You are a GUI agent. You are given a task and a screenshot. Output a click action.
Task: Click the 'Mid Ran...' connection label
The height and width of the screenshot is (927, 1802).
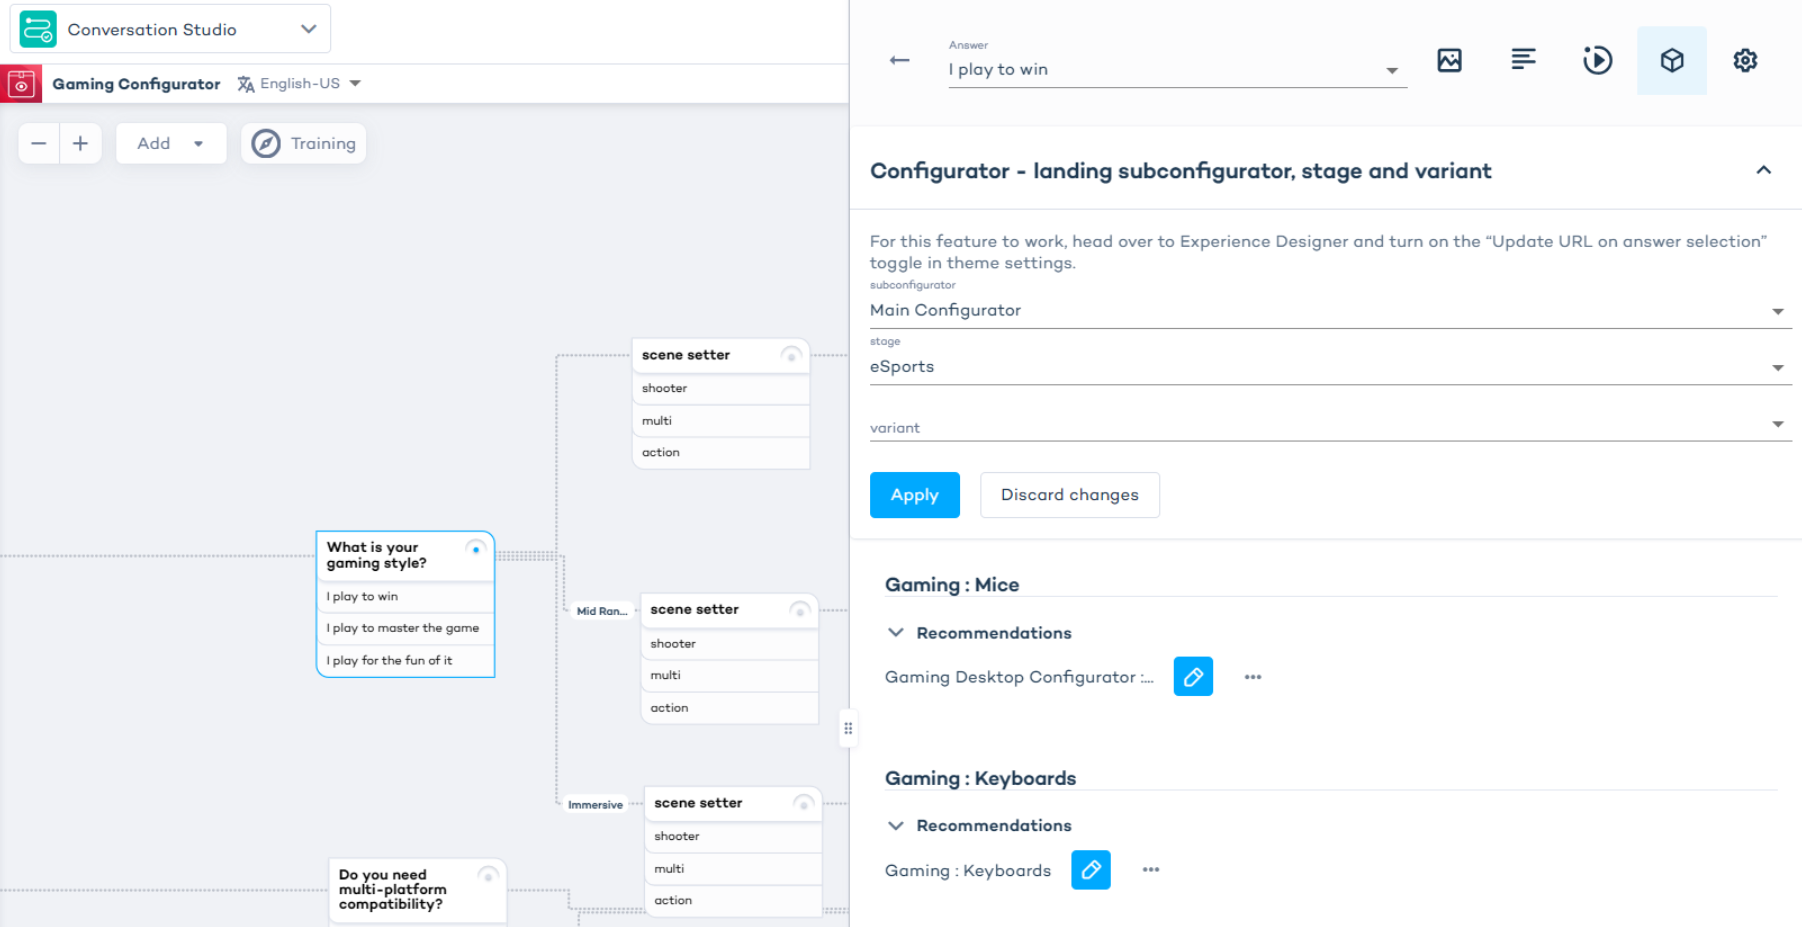602,611
